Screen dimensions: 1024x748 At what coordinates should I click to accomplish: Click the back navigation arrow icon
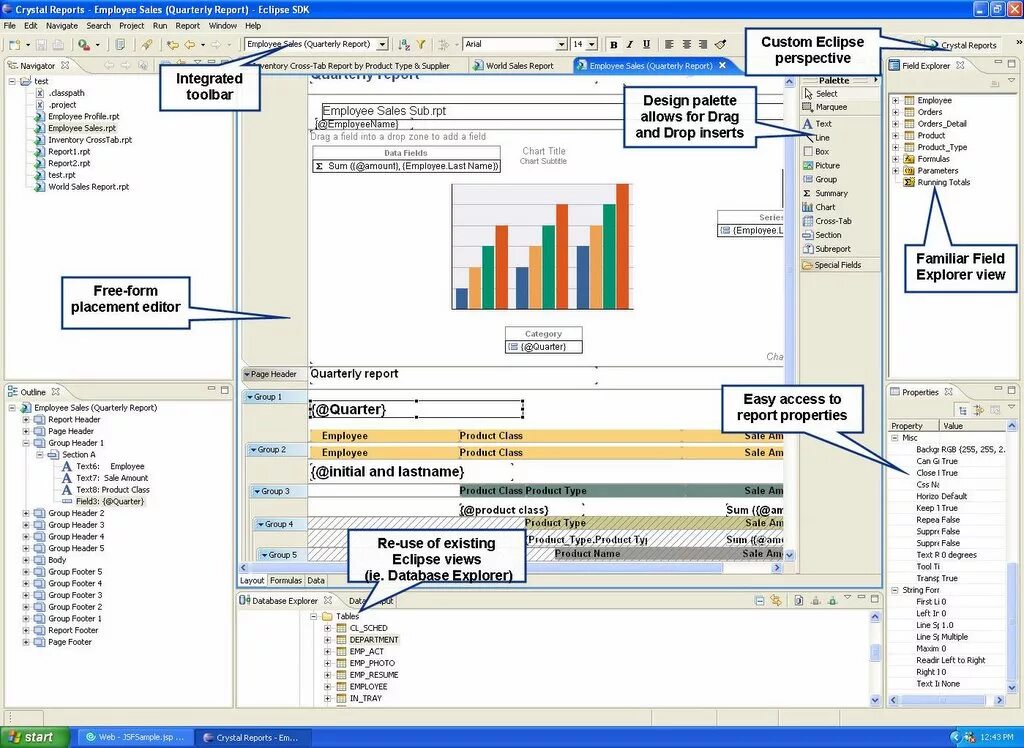click(190, 44)
